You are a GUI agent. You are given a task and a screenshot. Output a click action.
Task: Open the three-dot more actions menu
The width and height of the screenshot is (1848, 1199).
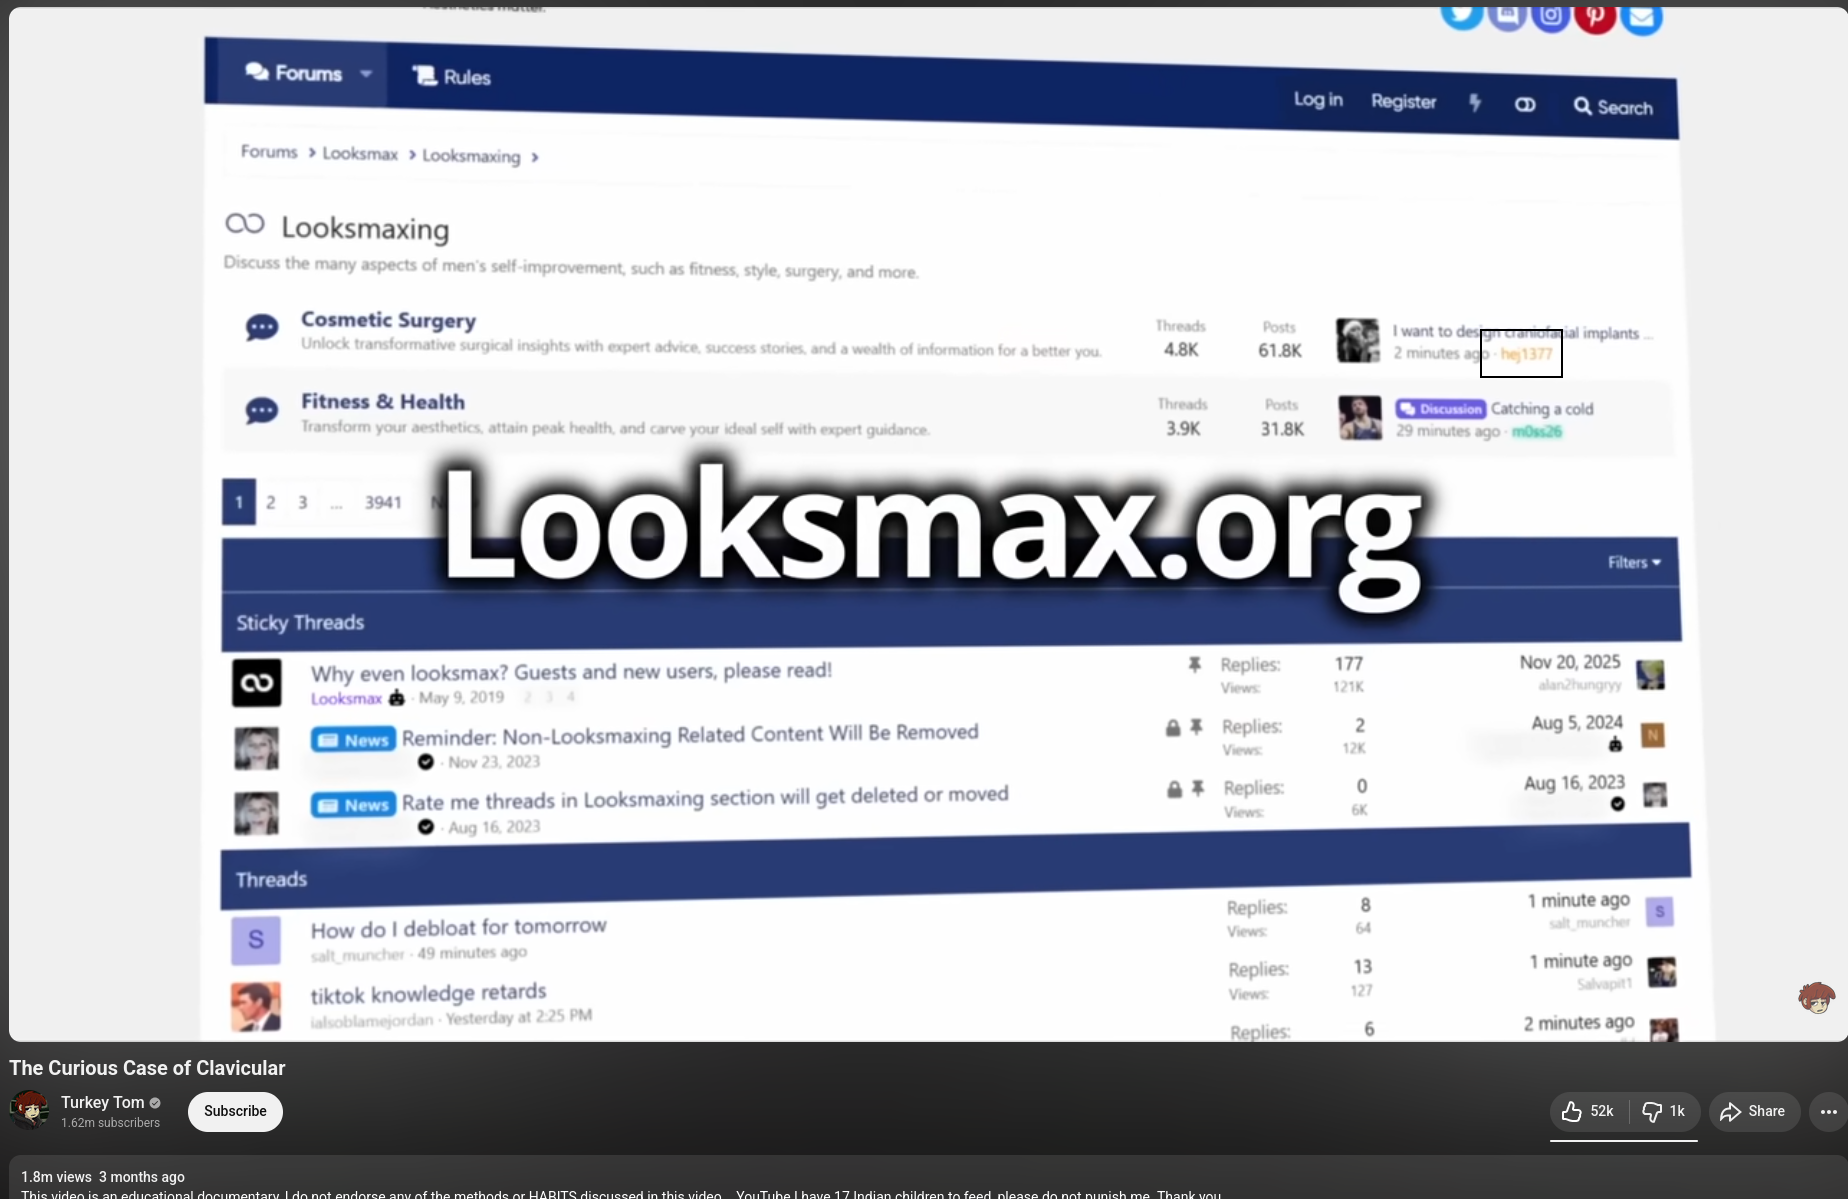1828,1111
